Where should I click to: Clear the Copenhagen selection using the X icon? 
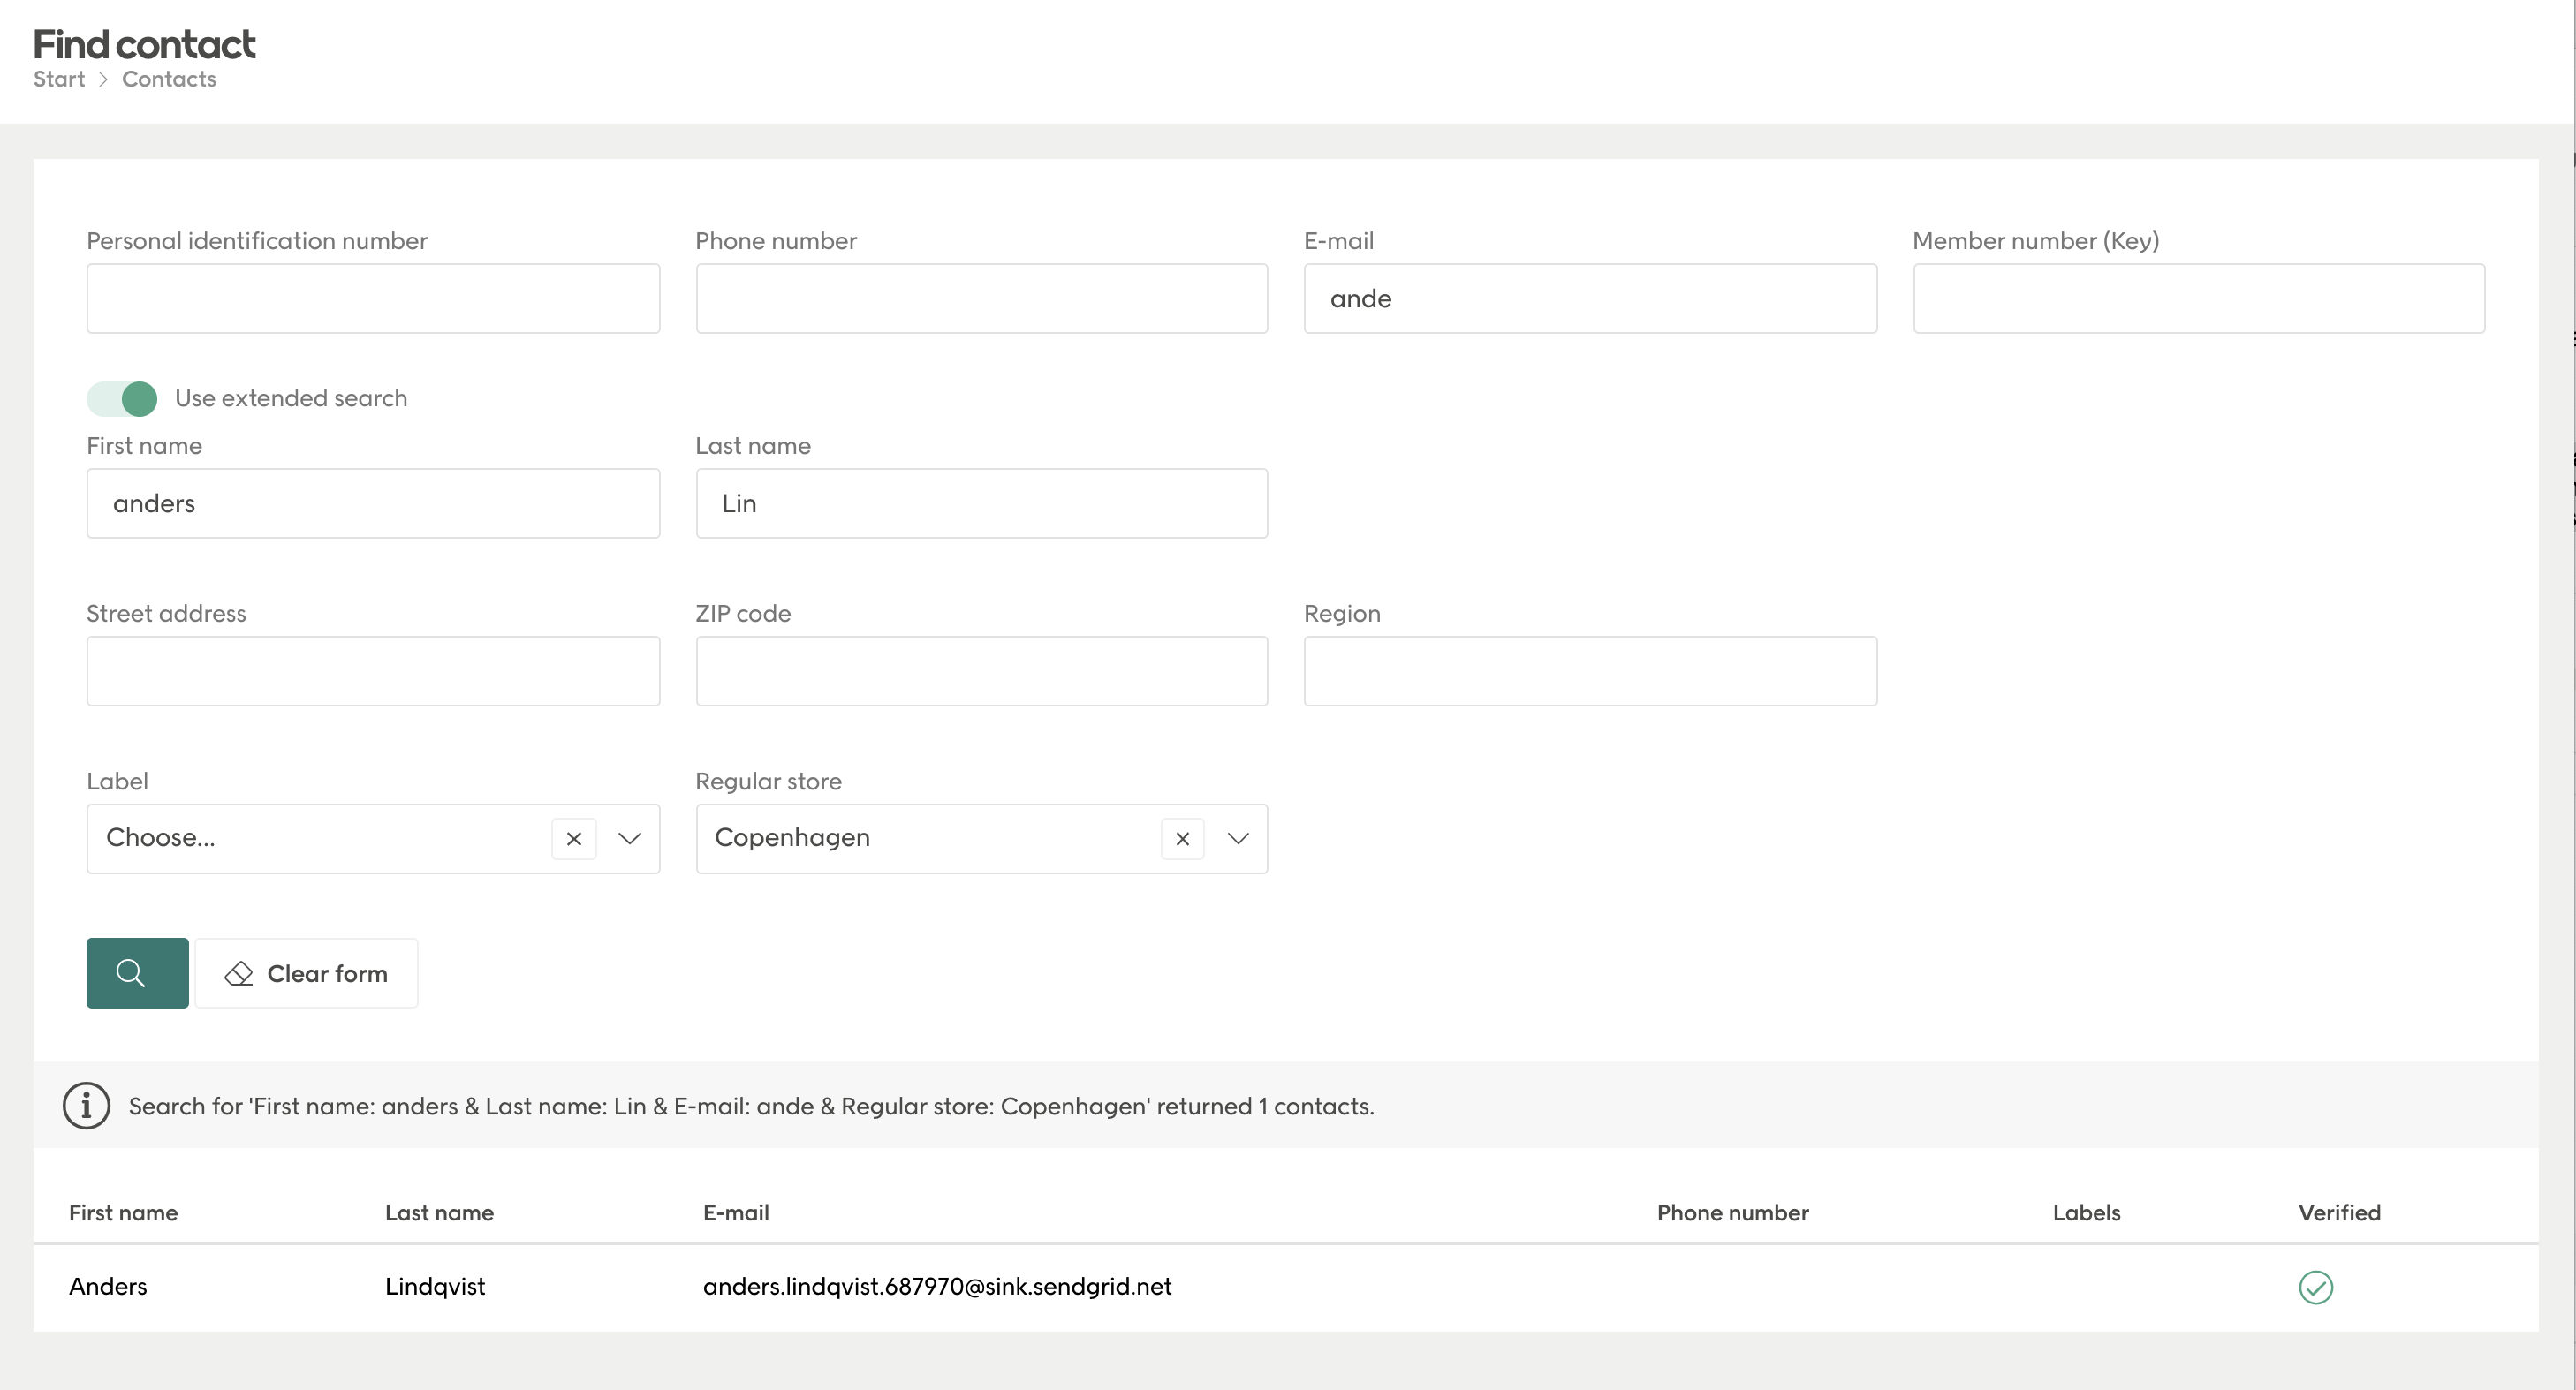pos(1183,839)
